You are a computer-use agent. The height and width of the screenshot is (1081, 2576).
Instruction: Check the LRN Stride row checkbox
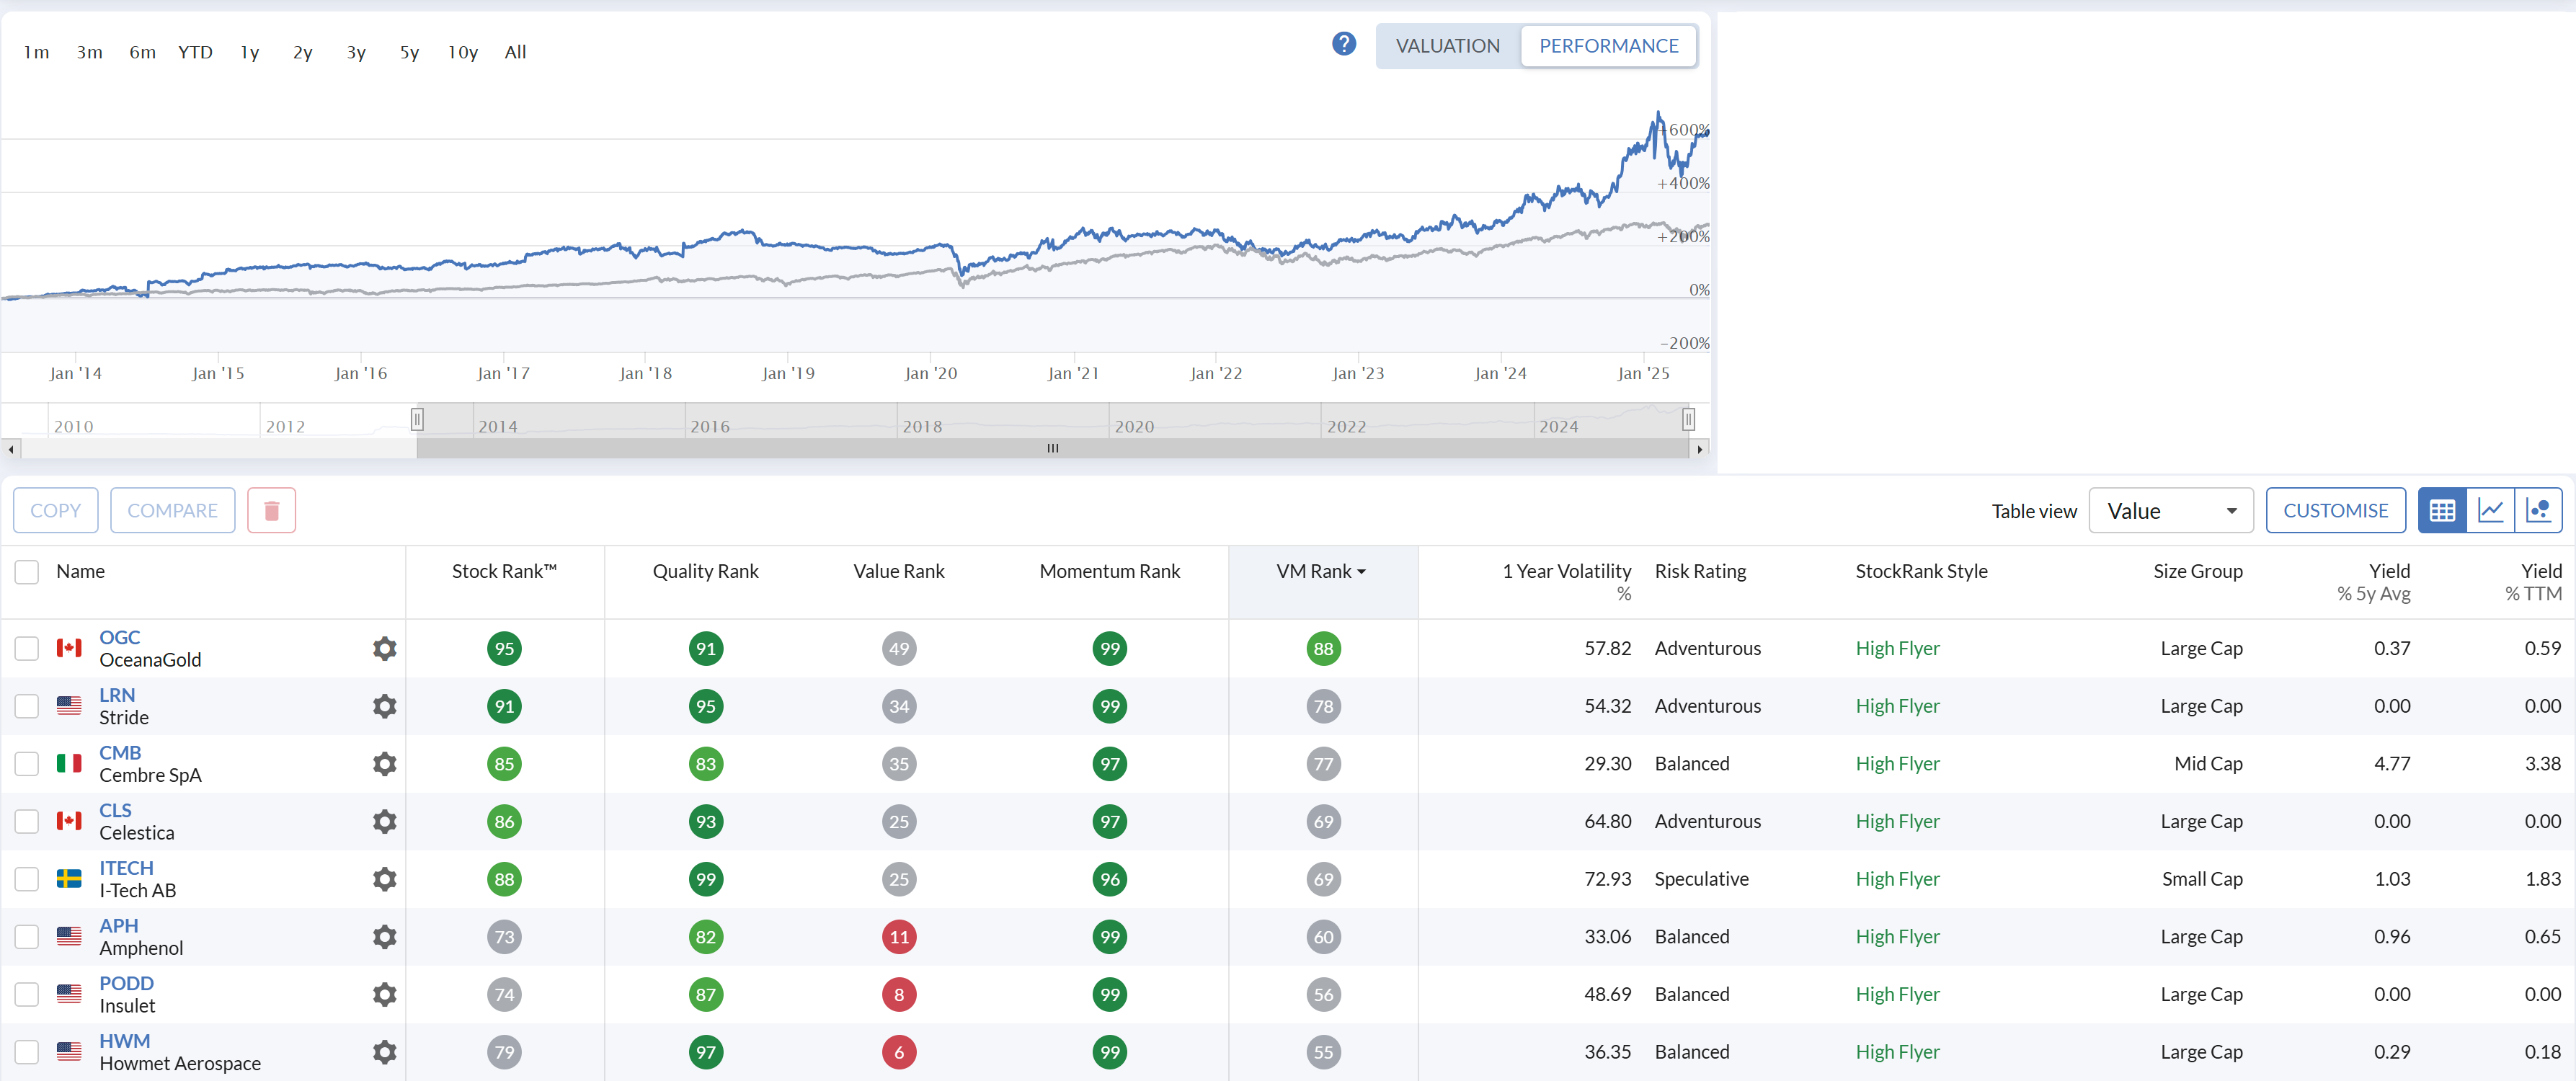[x=27, y=707]
